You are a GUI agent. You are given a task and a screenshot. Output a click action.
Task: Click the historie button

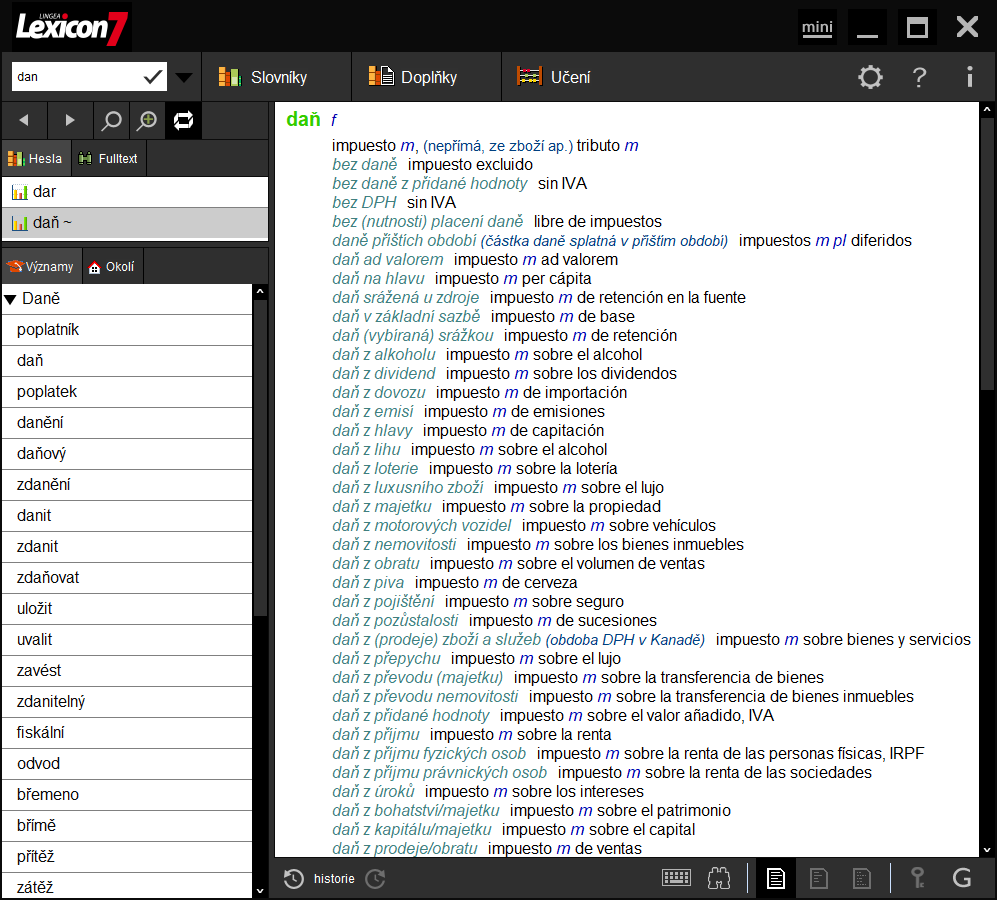[x=320, y=879]
